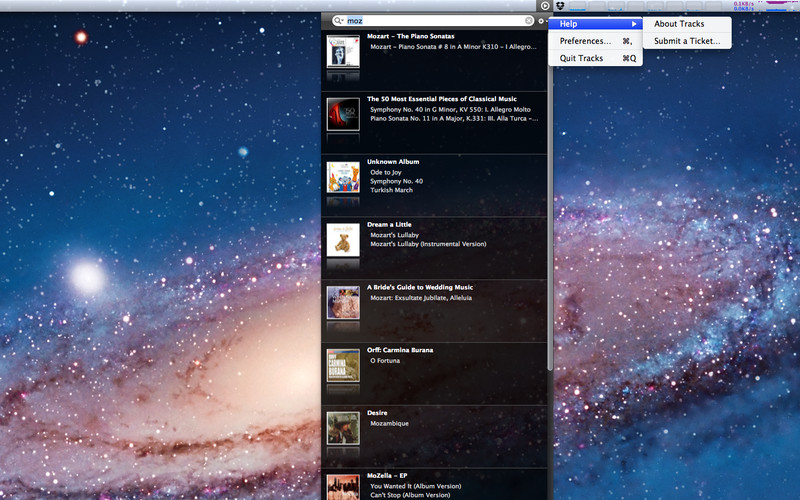Screen dimensions: 800x500
Task: Click inside the 'moz' search field
Action: click(x=430, y=21)
